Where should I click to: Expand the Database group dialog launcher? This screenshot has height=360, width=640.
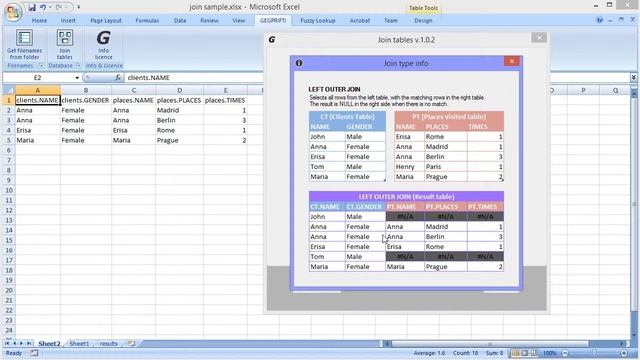pyautogui.click(x=78, y=65)
